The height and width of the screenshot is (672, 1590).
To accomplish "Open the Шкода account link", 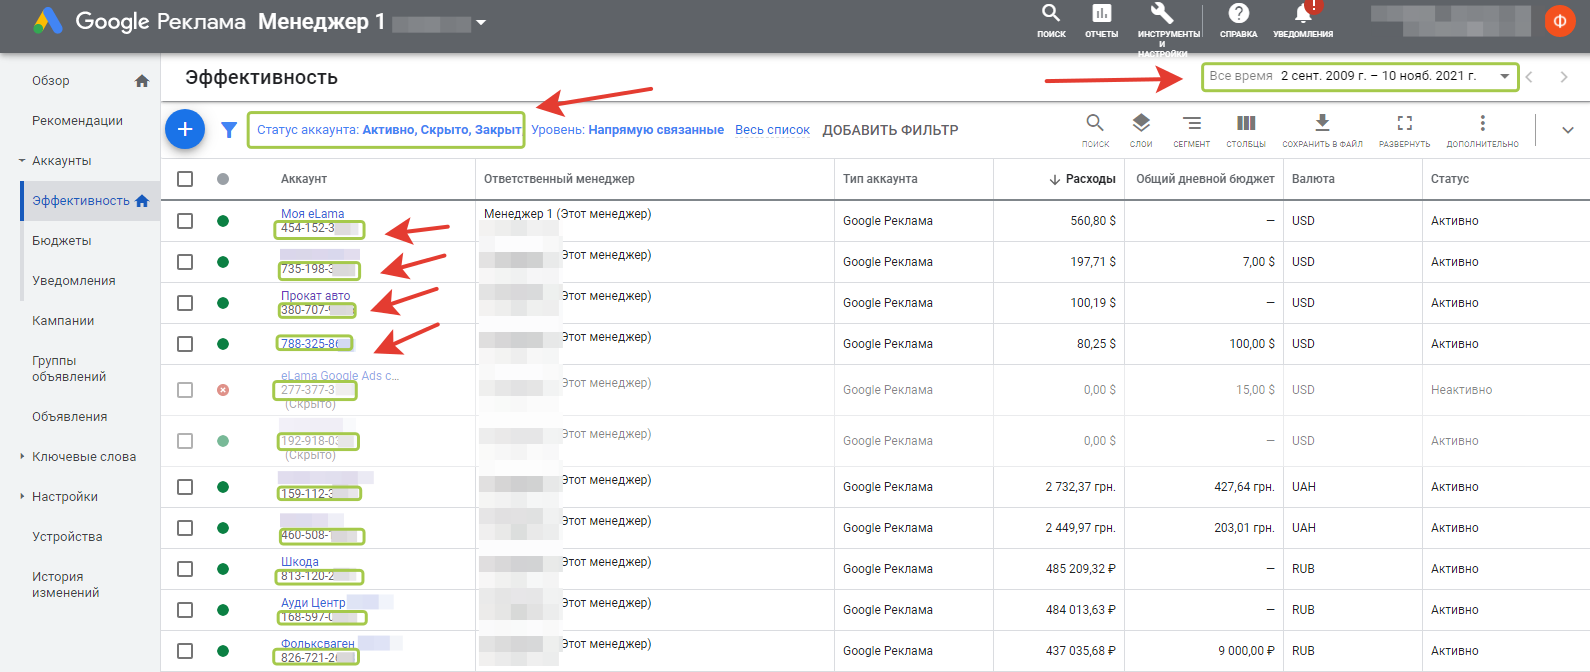I will coord(300,562).
